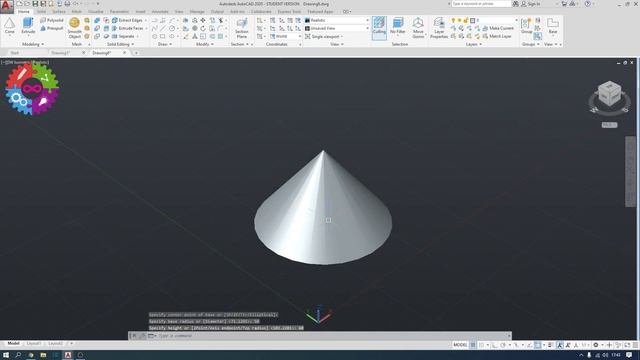Viewport: 640px width, 360px height.
Task: Click the Base view tool
Action: click(553, 26)
